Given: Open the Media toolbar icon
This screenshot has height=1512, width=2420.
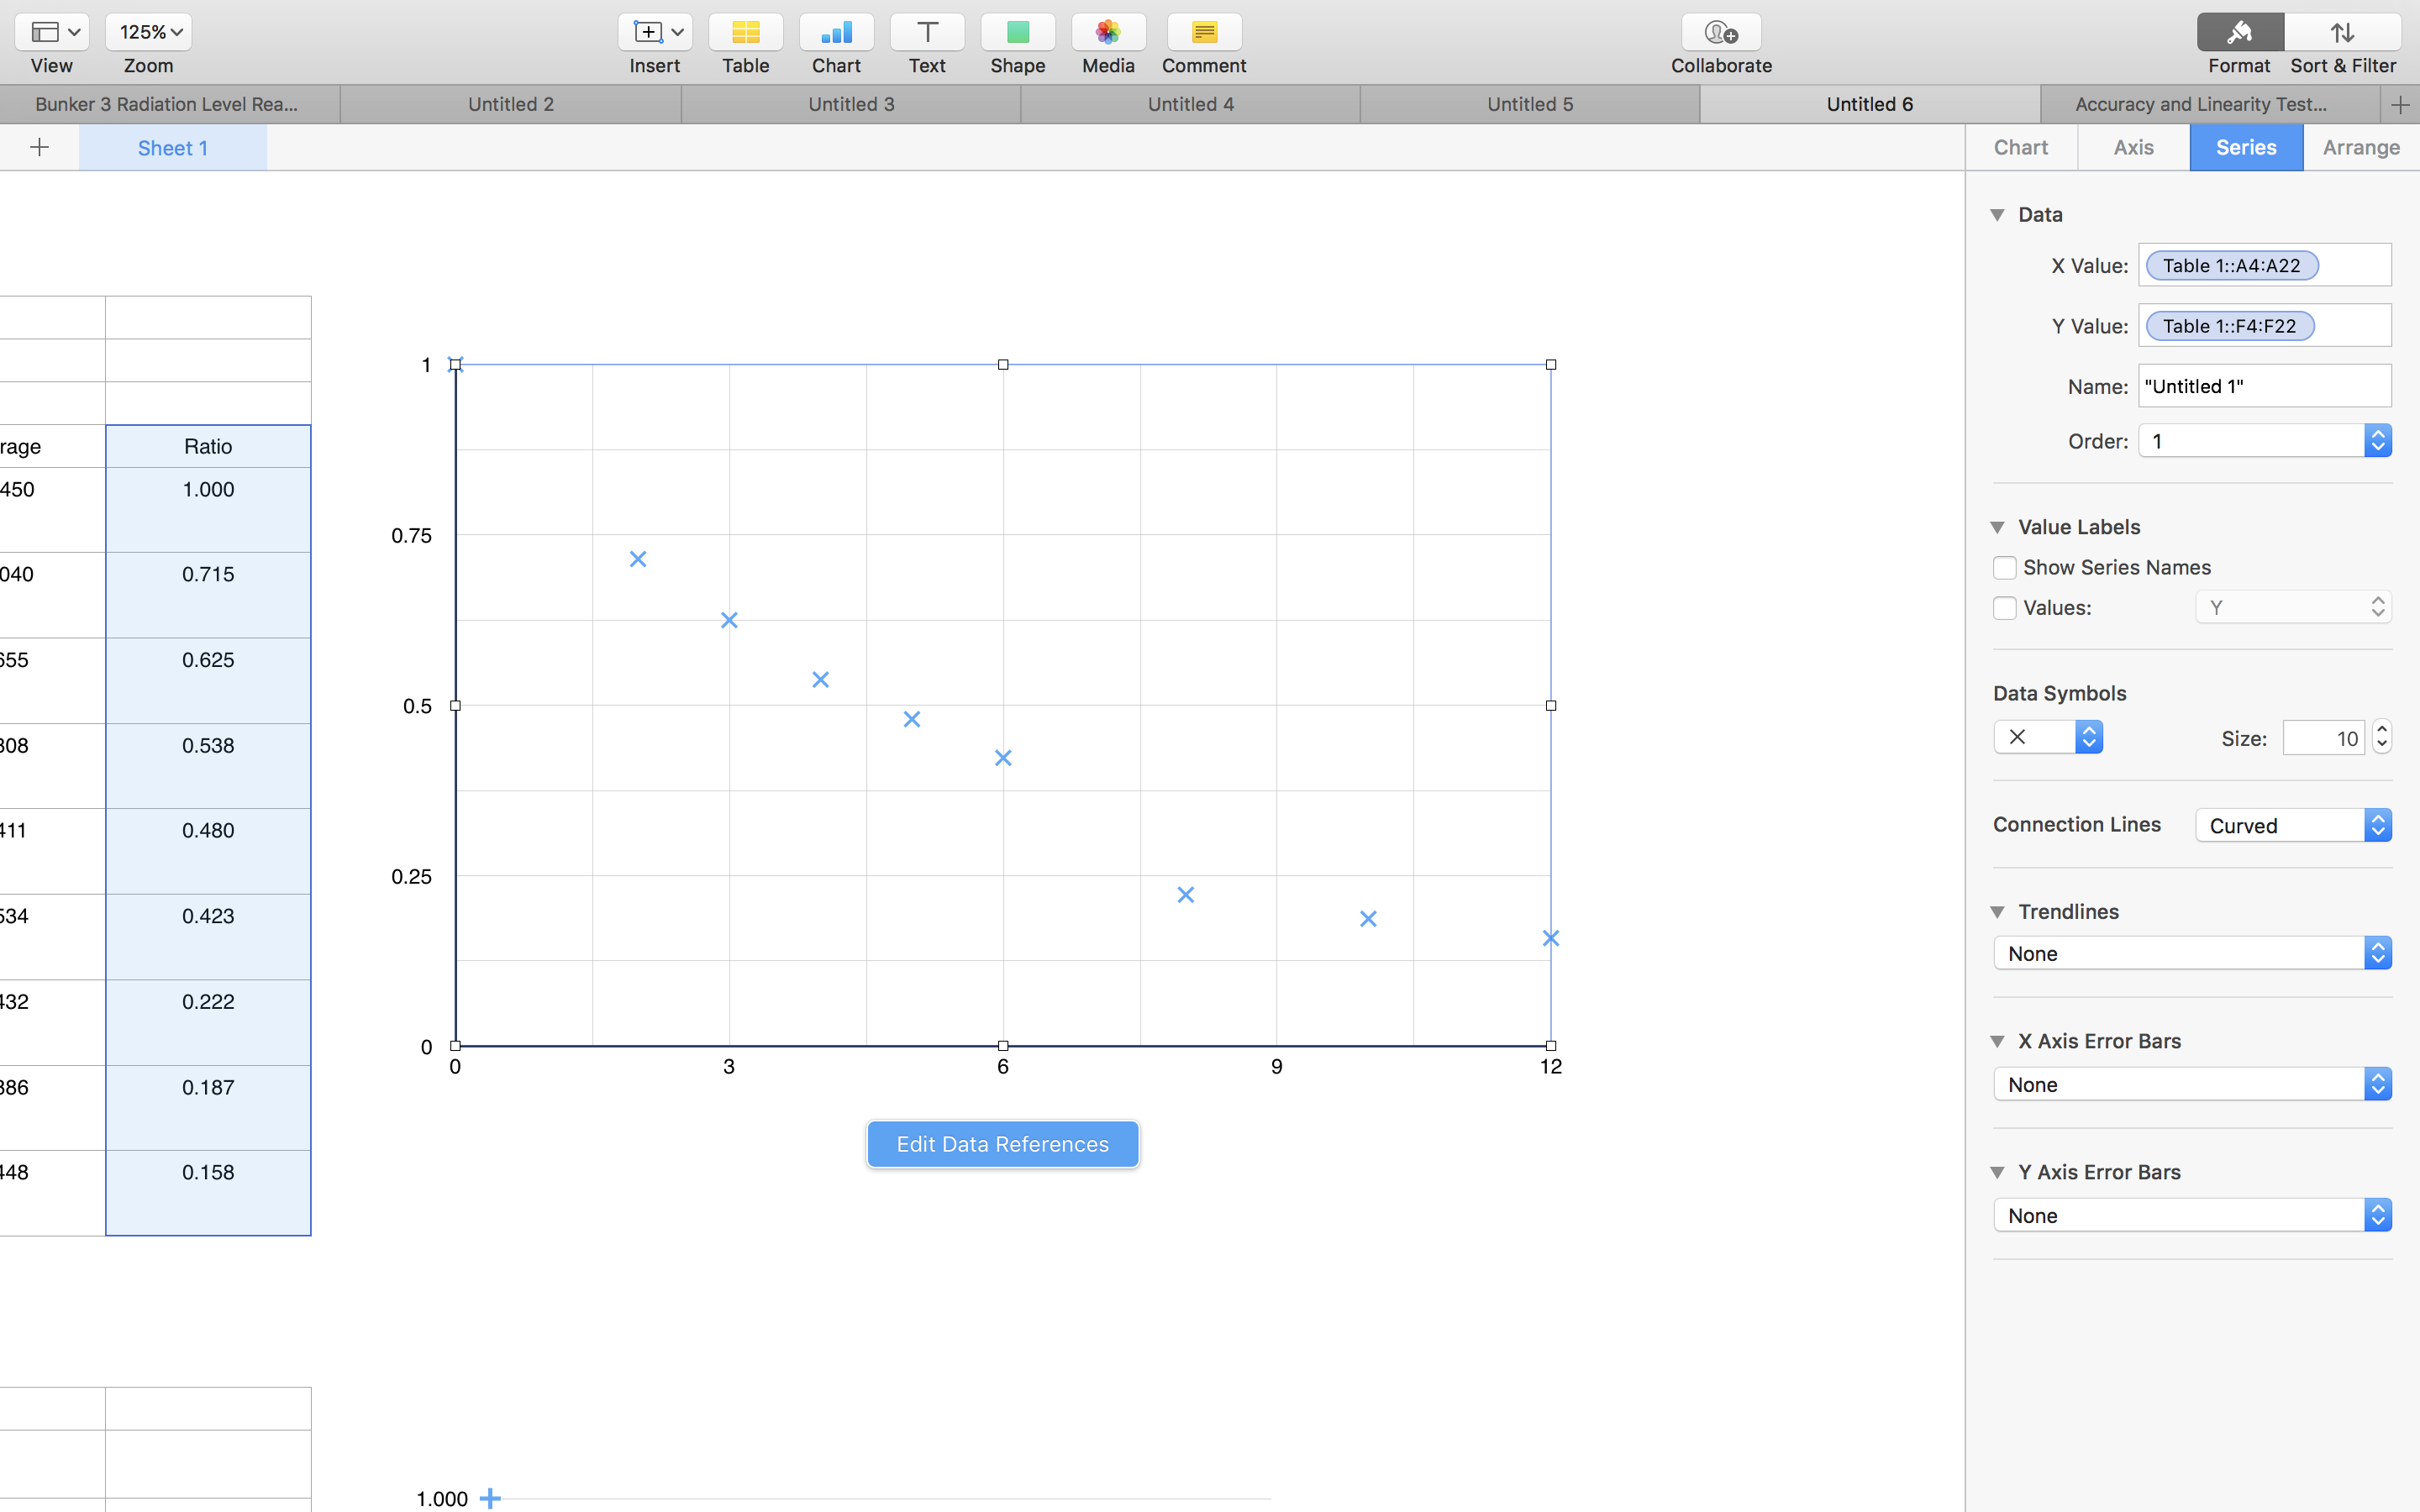Looking at the screenshot, I should click(1107, 33).
